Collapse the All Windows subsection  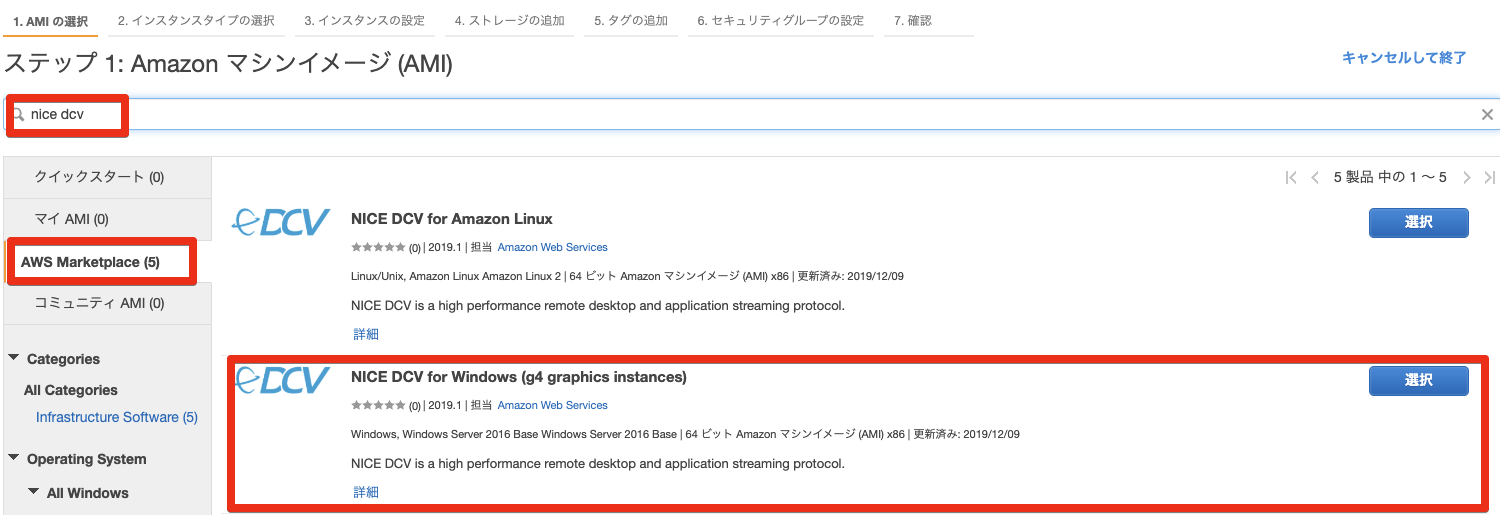(x=34, y=493)
